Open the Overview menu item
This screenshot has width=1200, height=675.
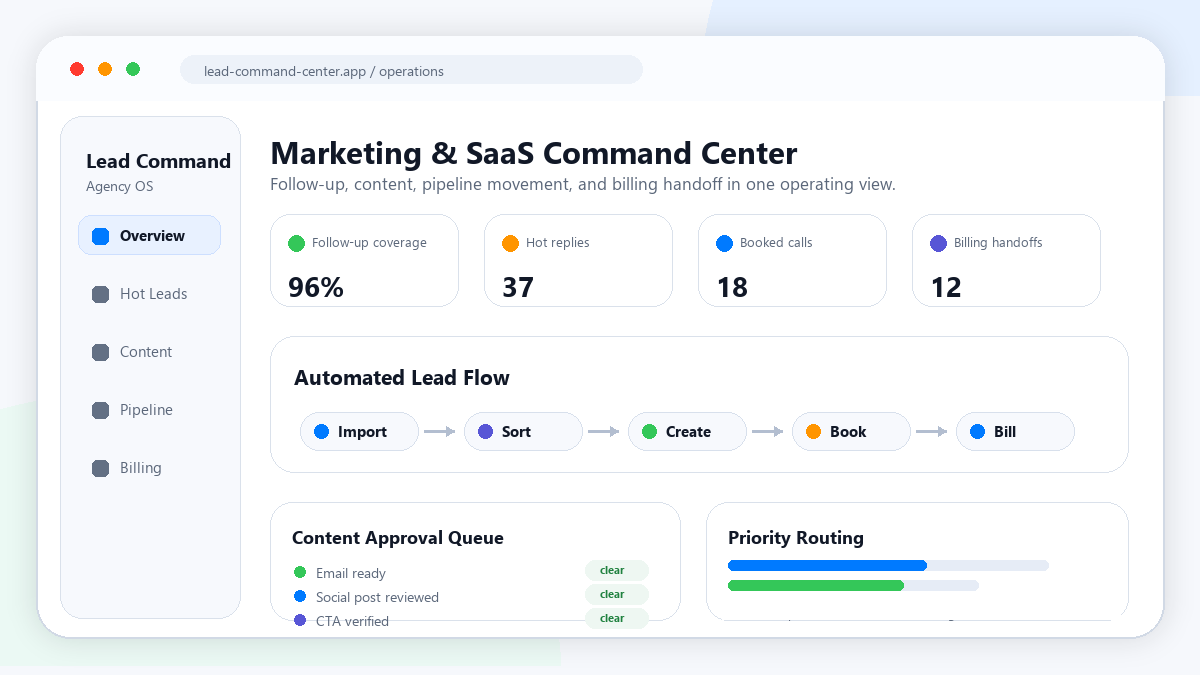point(149,236)
